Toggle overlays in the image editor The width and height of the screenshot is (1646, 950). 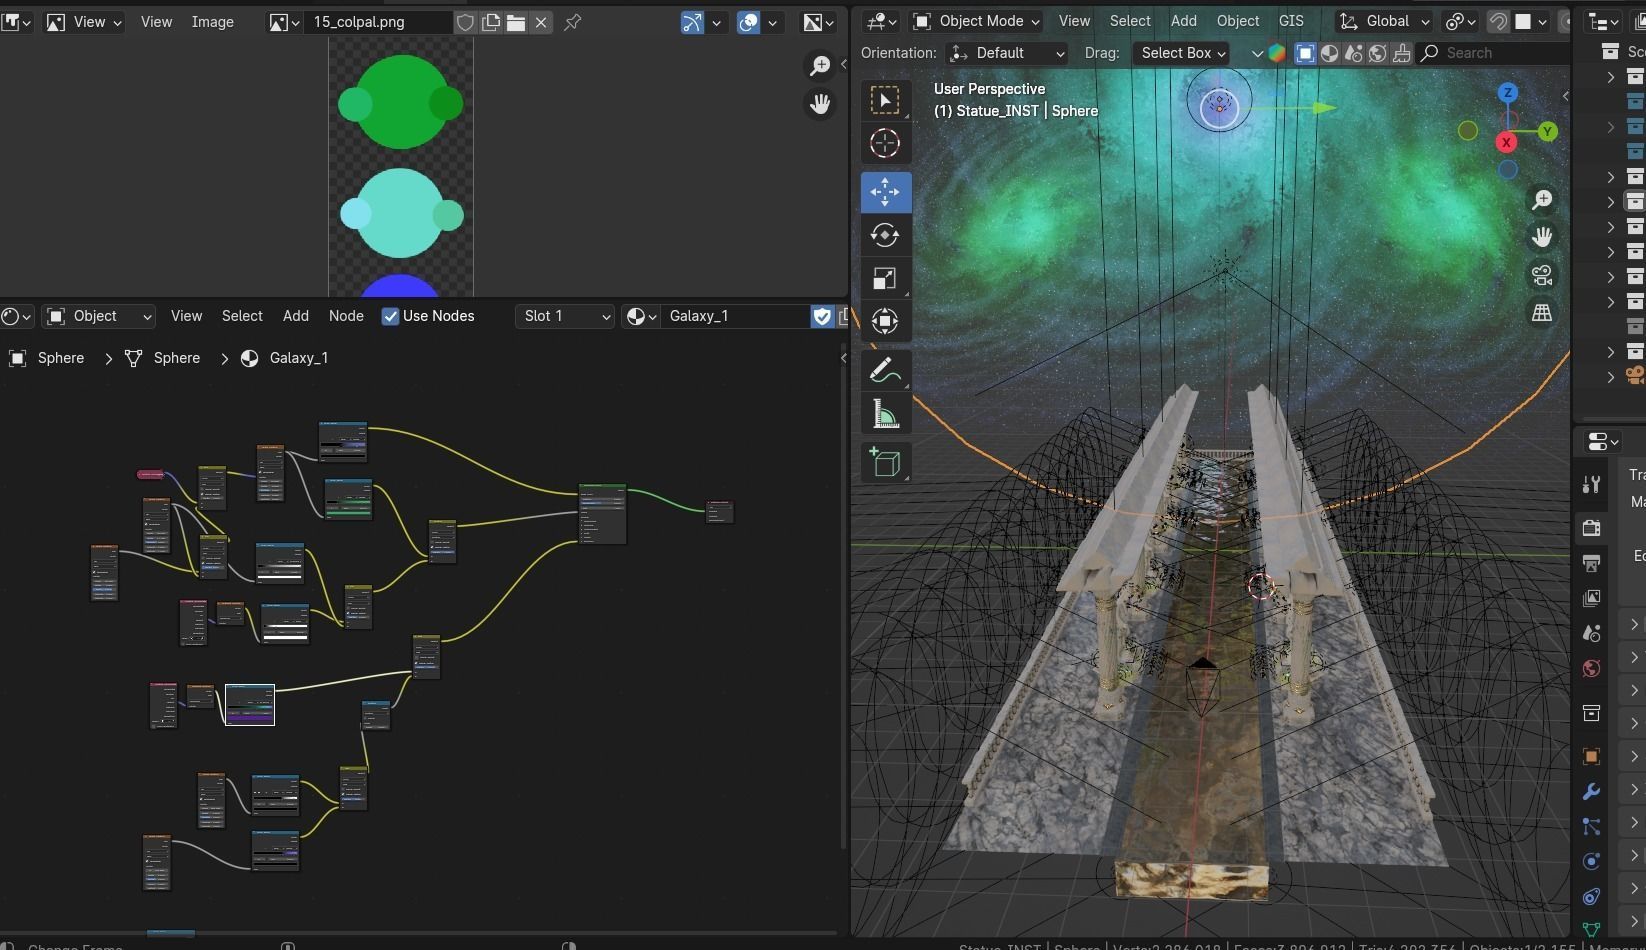(748, 22)
